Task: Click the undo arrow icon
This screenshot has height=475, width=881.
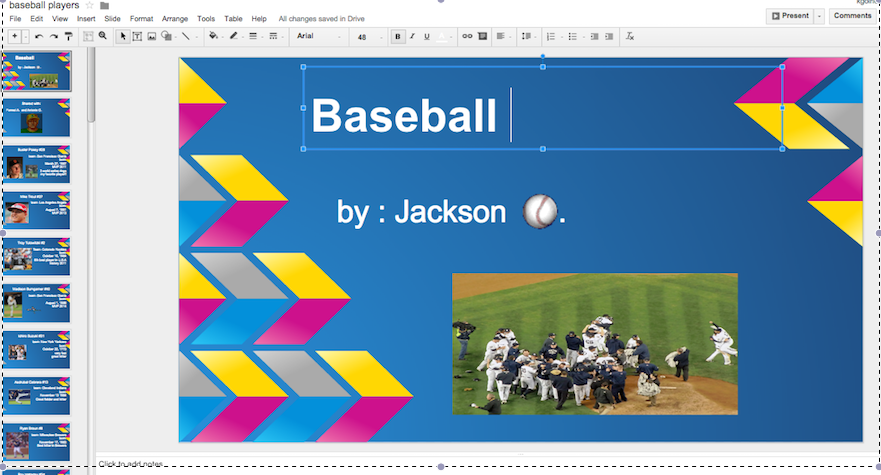Action: (39, 37)
